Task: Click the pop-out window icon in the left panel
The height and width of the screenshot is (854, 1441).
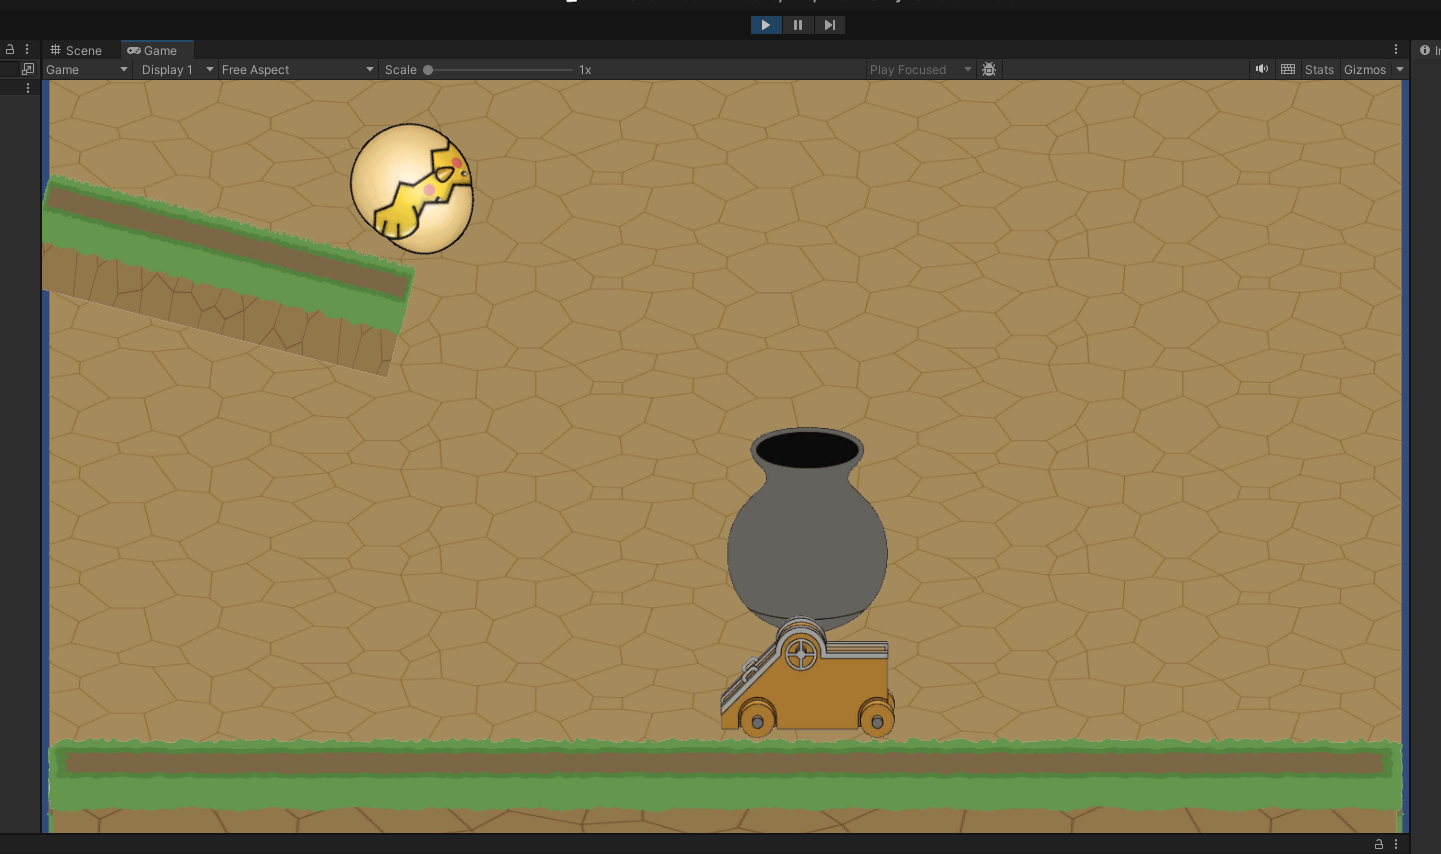Action: pos(28,69)
